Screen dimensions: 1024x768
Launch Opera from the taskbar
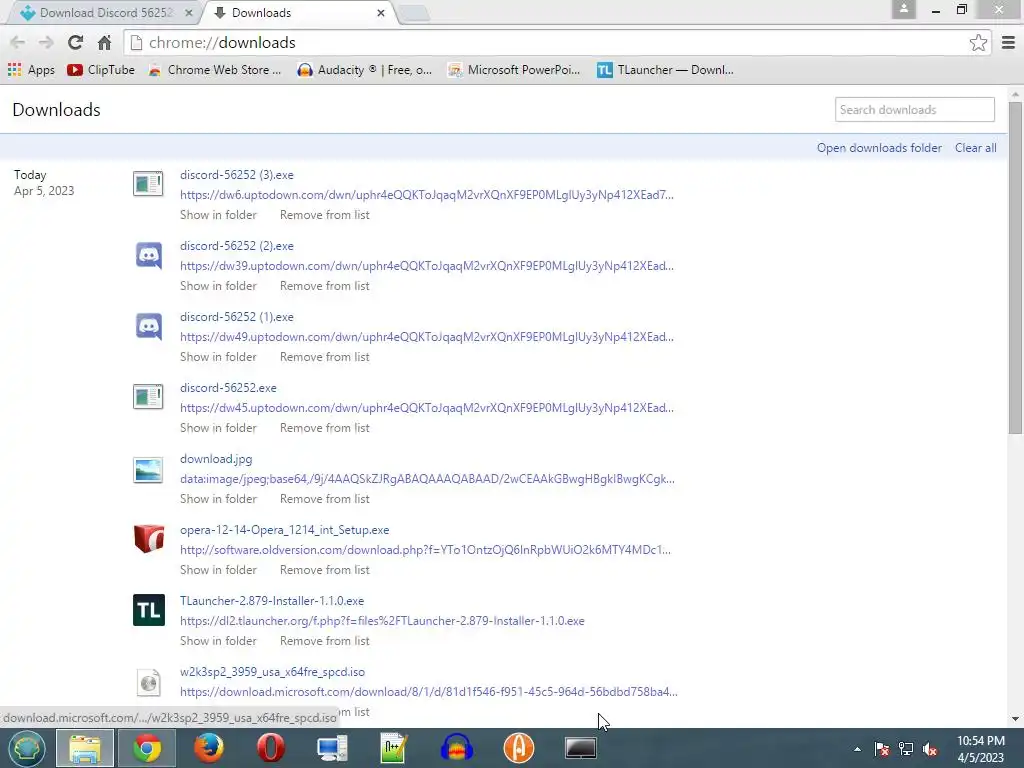pyautogui.click(x=270, y=748)
